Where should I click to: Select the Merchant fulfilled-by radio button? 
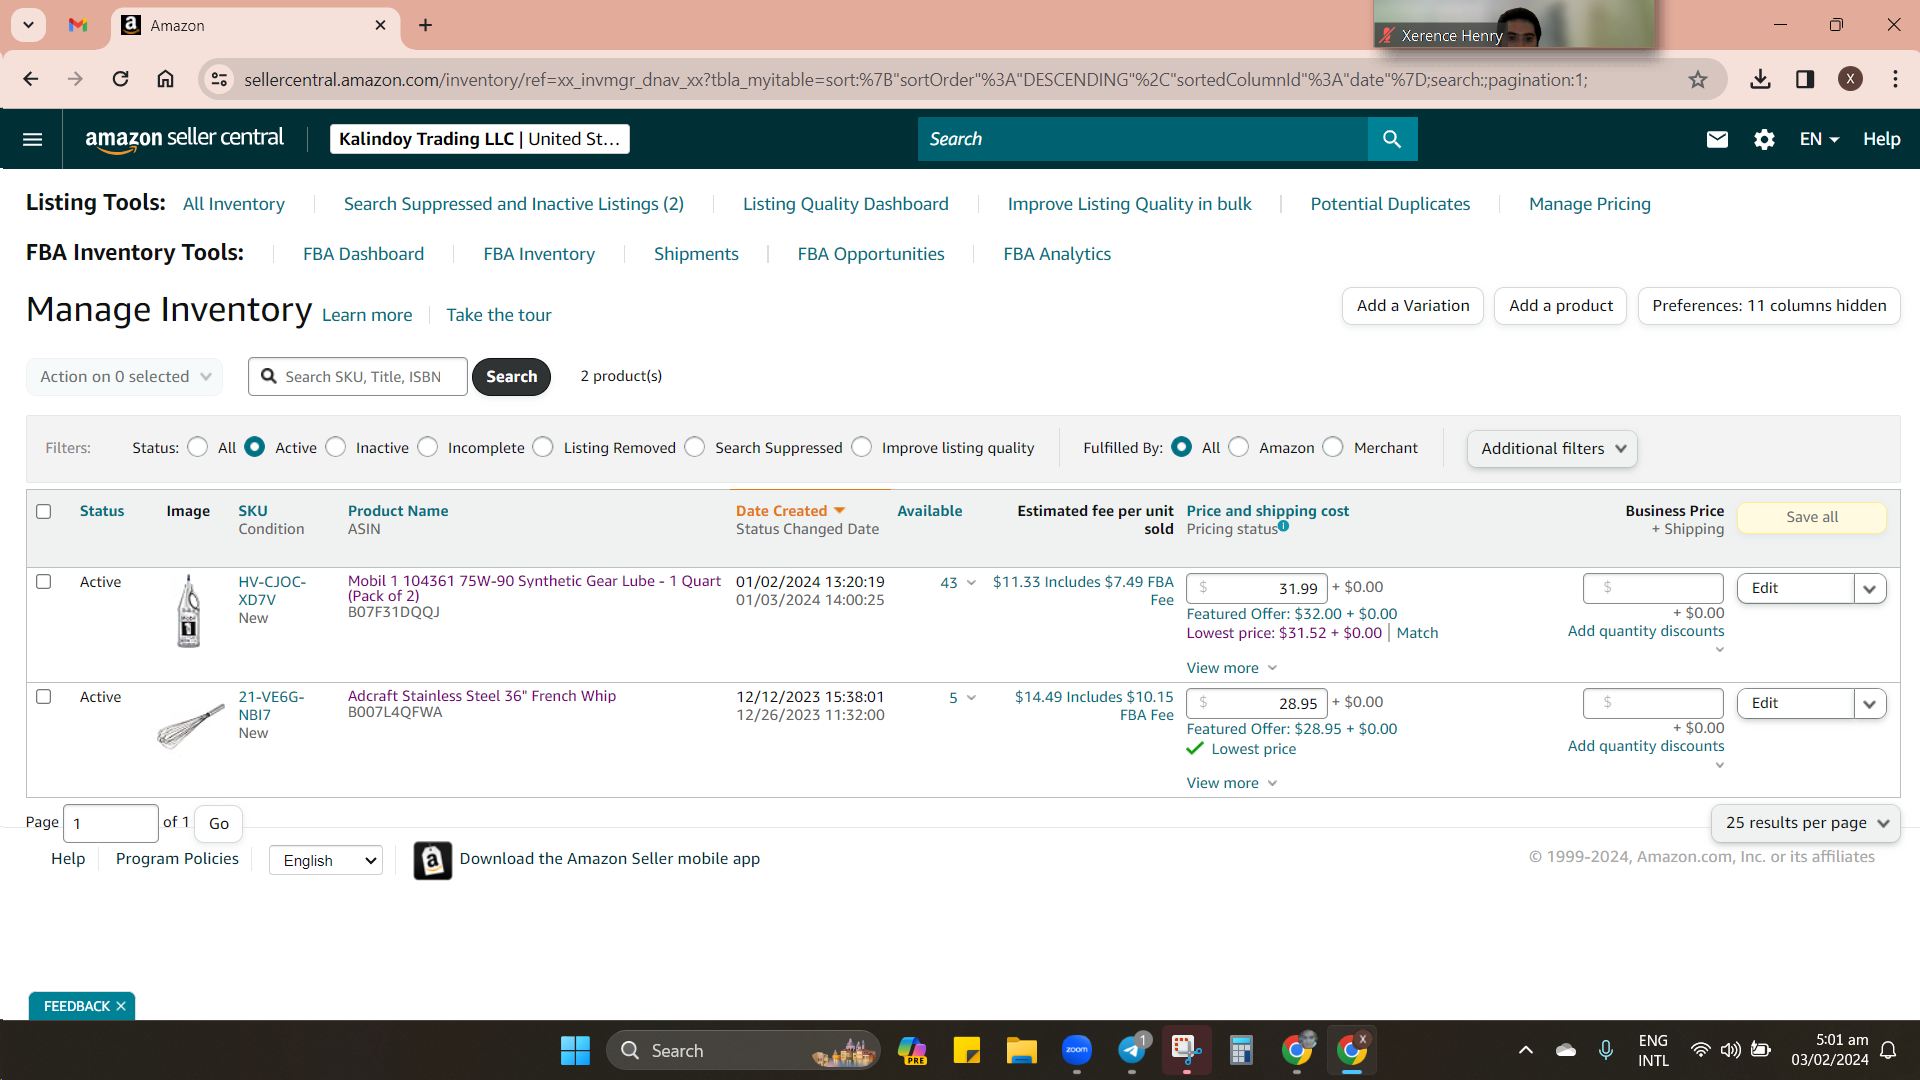tap(1333, 447)
